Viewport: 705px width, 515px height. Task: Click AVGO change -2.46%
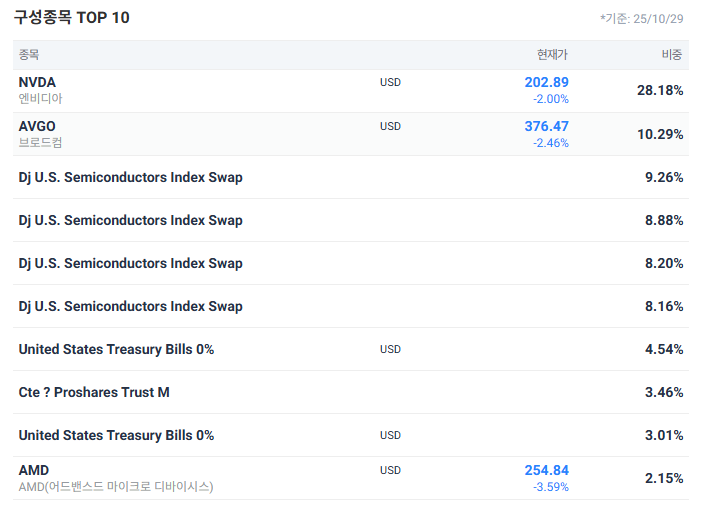coord(551,143)
